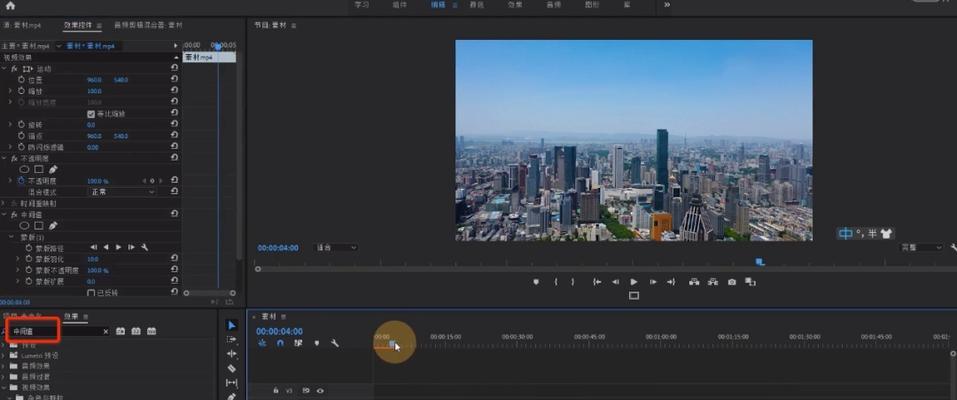The image size is (957, 400).
Task: Go to Out point in Program monitor
Action: click(x=671, y=282)
